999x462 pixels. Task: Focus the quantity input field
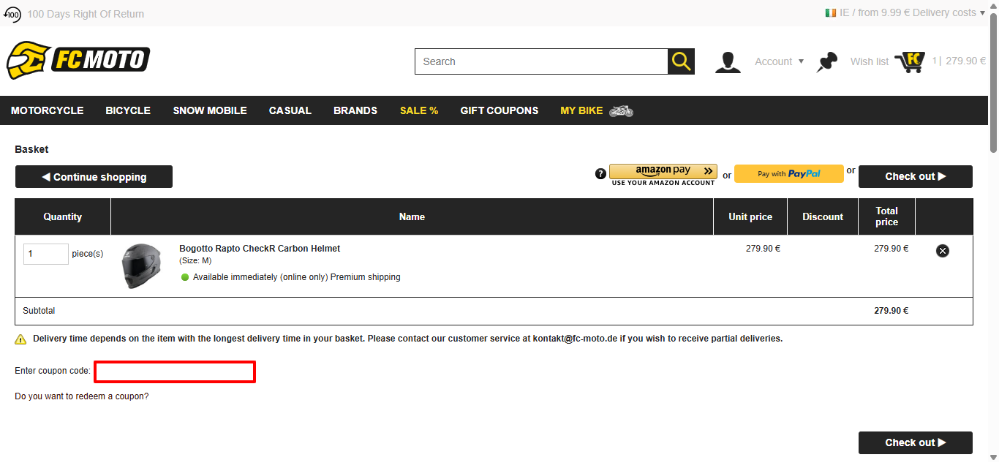coord(46,254)
